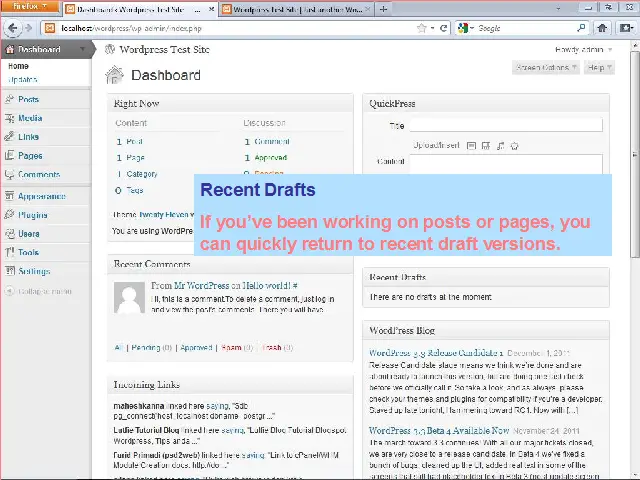Screen dimensions: 640x480
Task: Collapse the Dashboard submenu arrow
Action: click(x=82, y=49)
